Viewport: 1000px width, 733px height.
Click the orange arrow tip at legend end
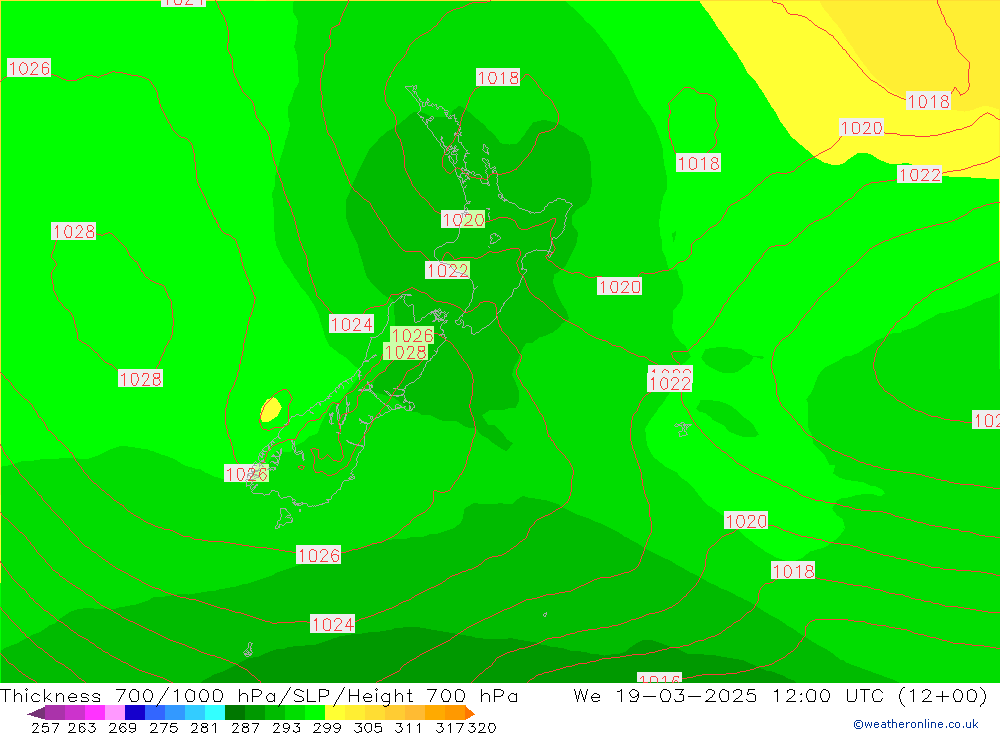[x=470, y=712]
